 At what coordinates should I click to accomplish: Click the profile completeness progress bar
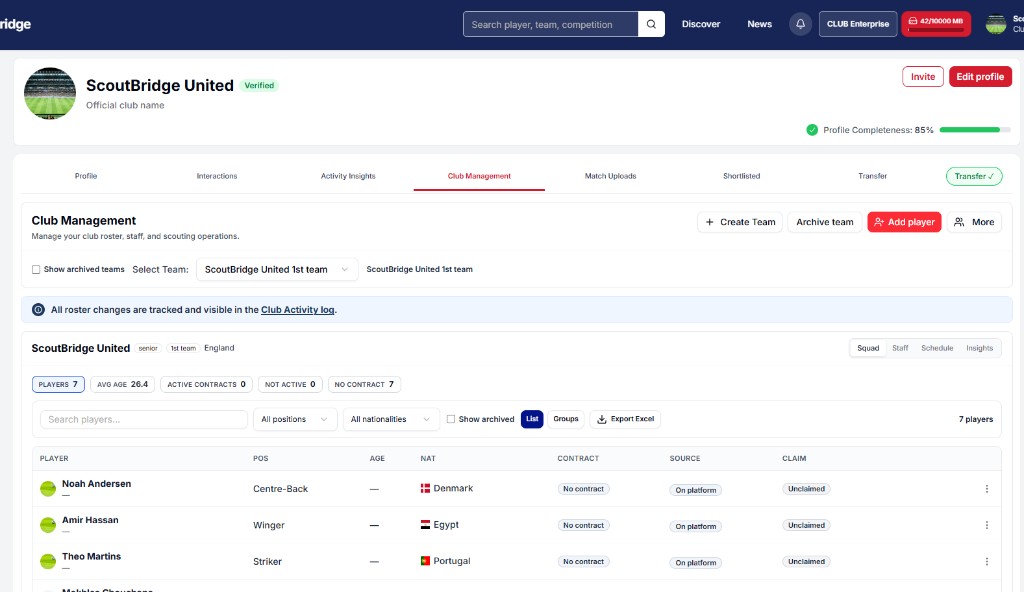[975, 130]
